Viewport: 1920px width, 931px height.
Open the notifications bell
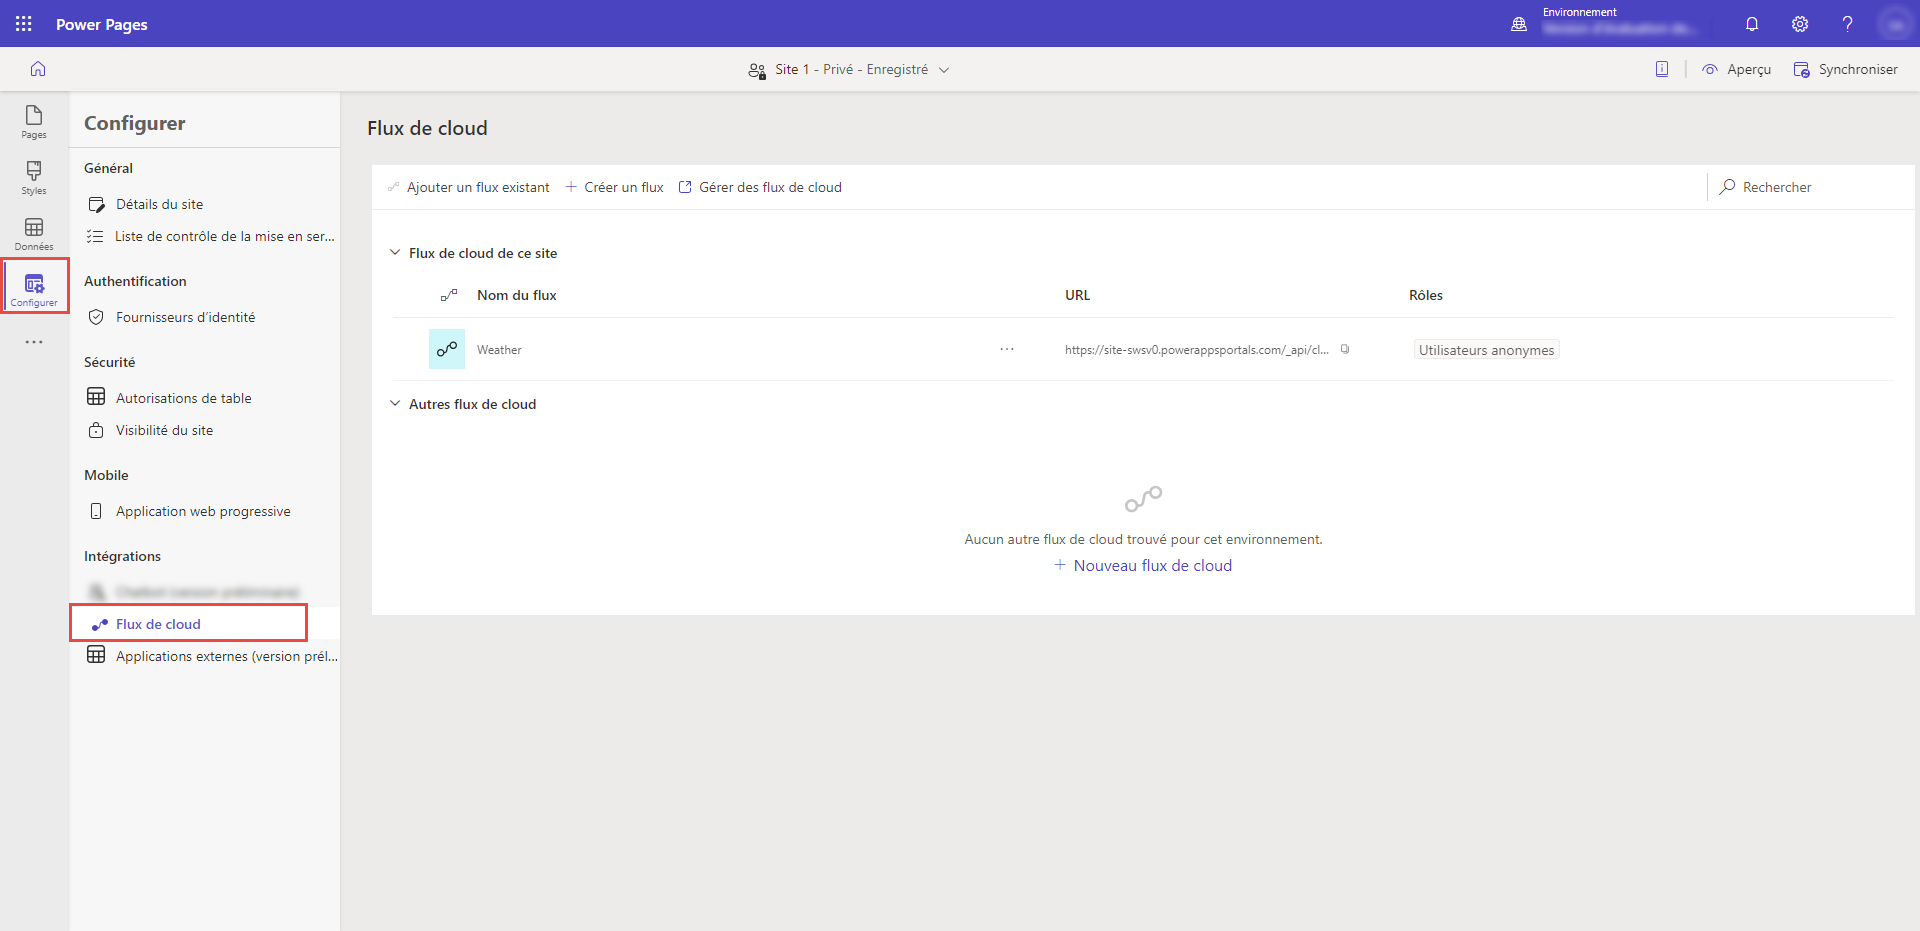(x=1751, y=23)
